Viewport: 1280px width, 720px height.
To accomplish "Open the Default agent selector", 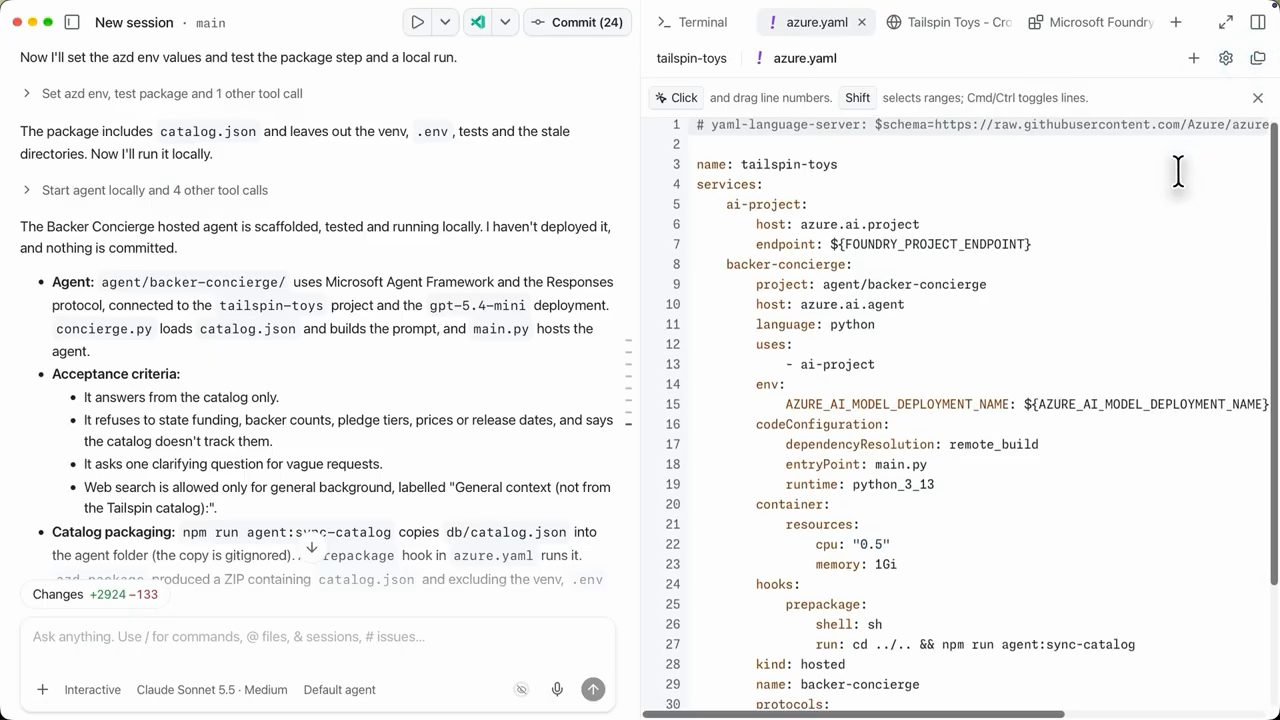I will coord(340,690).
